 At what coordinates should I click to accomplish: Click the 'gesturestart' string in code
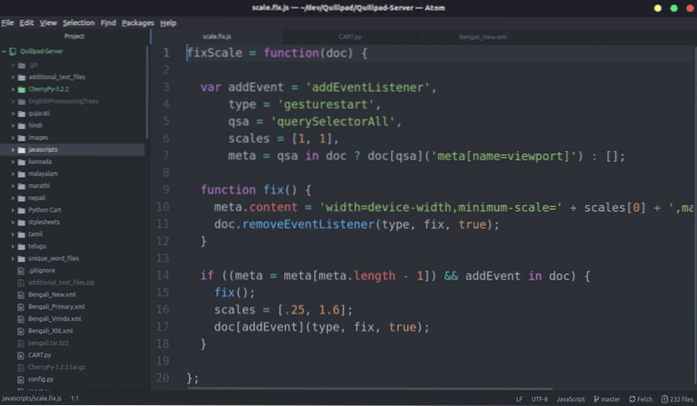[326, 105]
